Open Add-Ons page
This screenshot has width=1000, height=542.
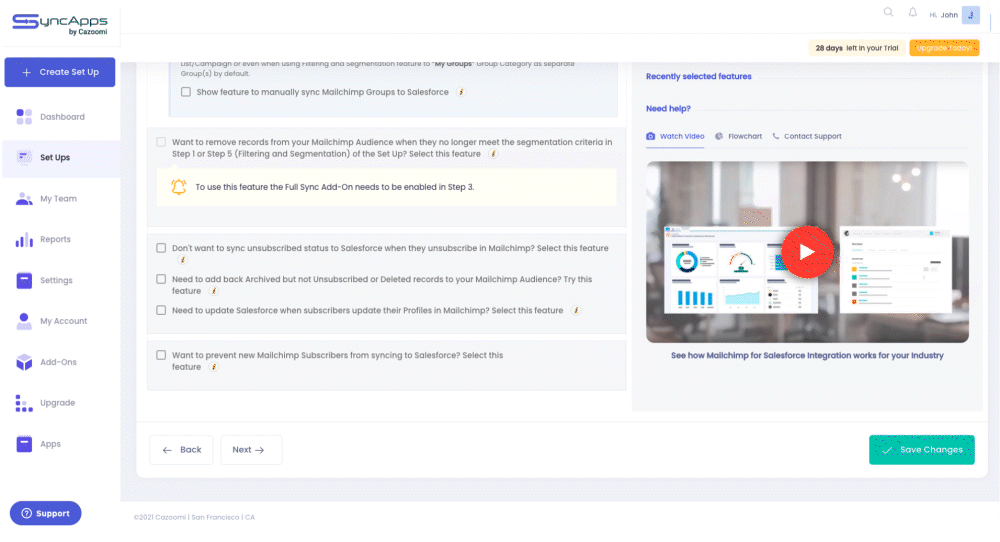click(58, 362)
